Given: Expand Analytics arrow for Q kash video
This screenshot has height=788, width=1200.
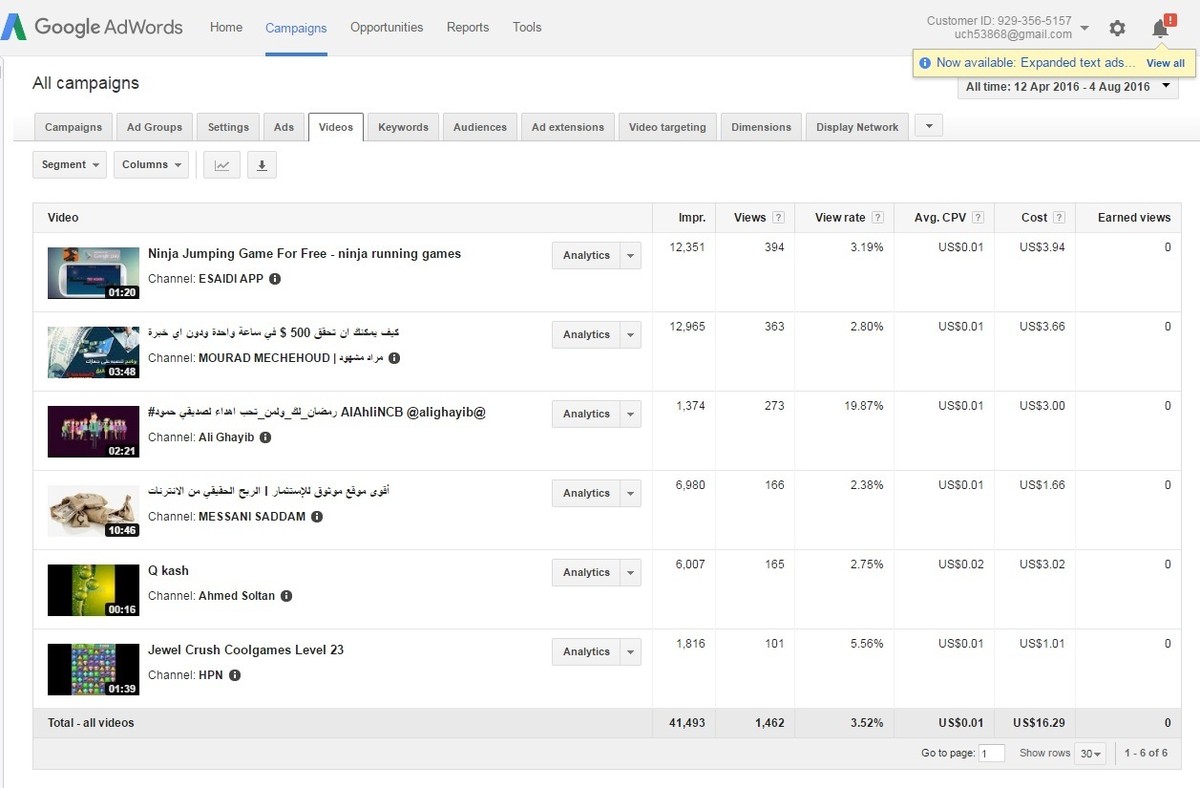Looking at the screenshot, I should point(630,573).
